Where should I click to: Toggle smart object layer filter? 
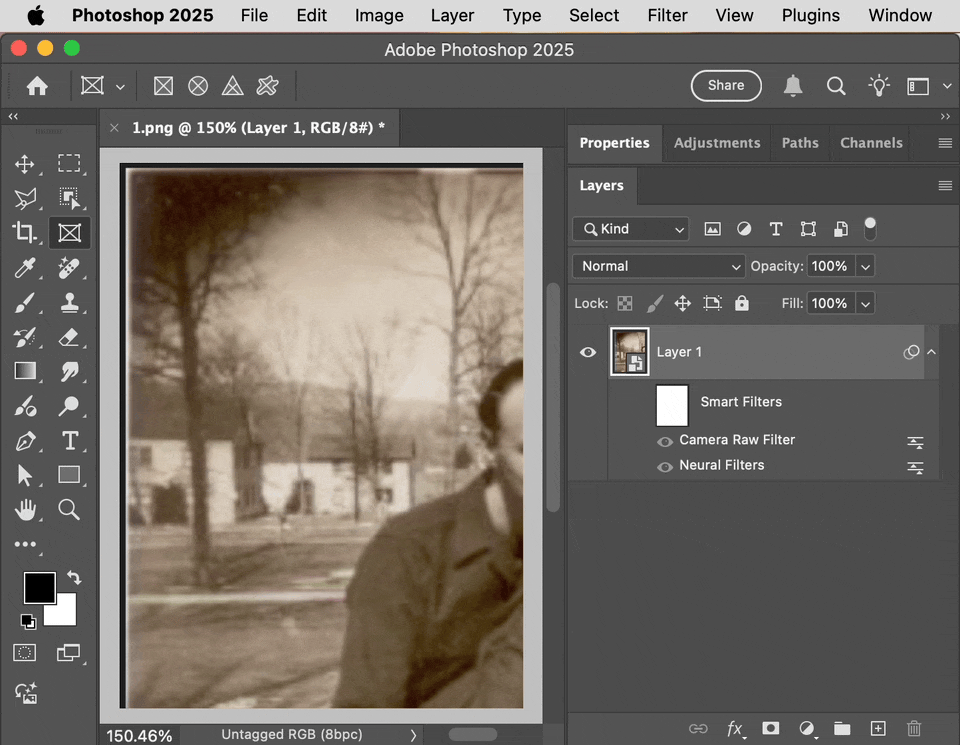pyautogui.click(x=841, y=229)
